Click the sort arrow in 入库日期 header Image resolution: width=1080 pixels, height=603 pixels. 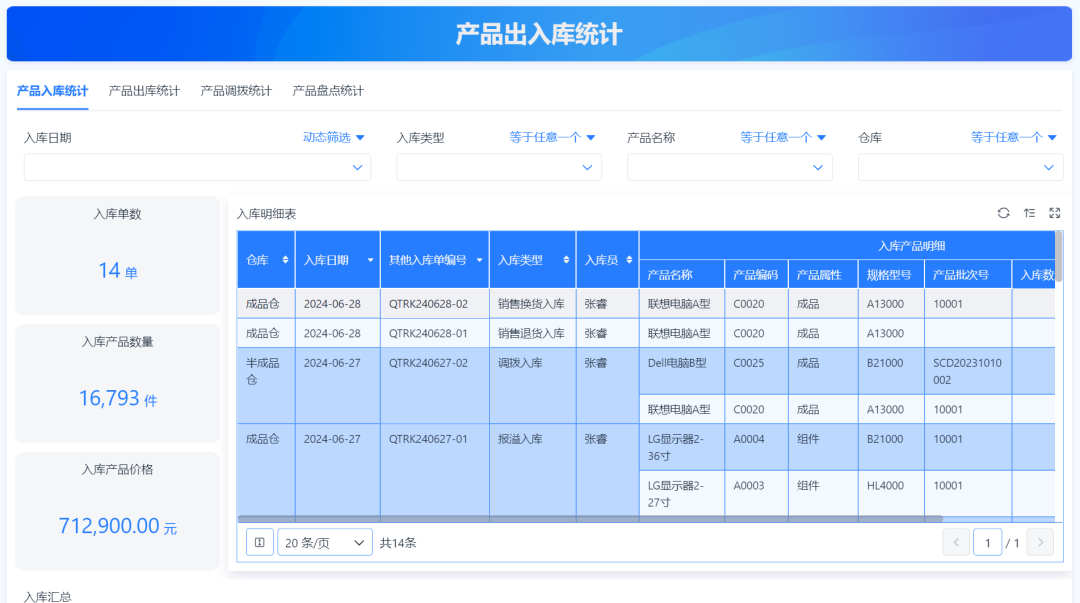pos(371,260)
